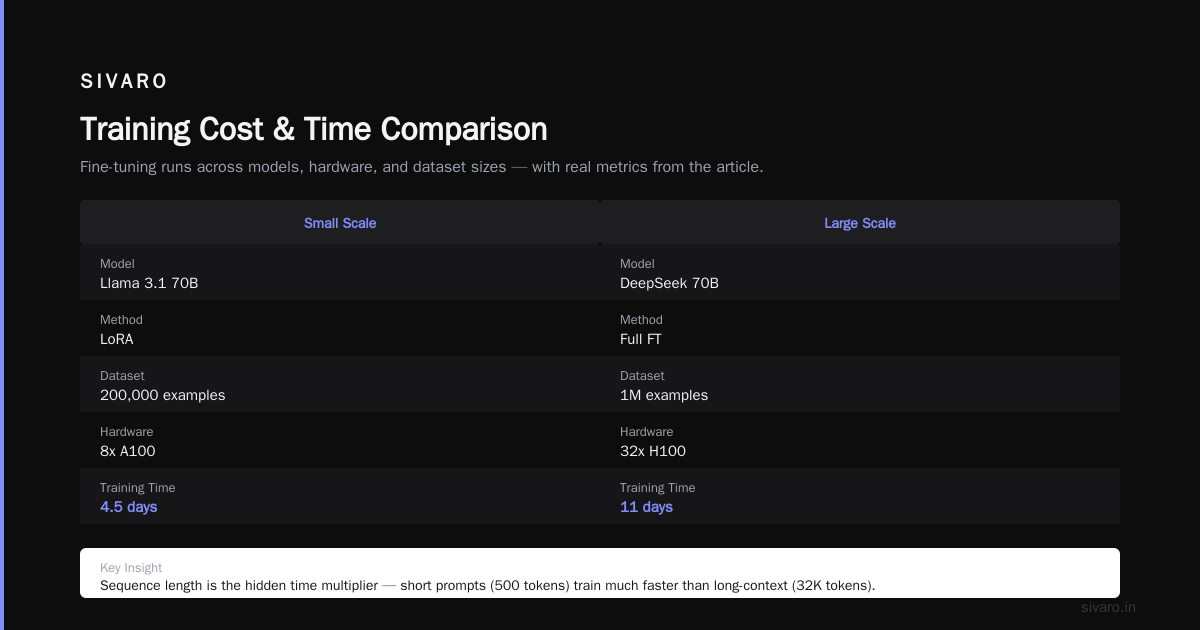
Task: Select the Small Scale column header
Action: tap(340, 223)
